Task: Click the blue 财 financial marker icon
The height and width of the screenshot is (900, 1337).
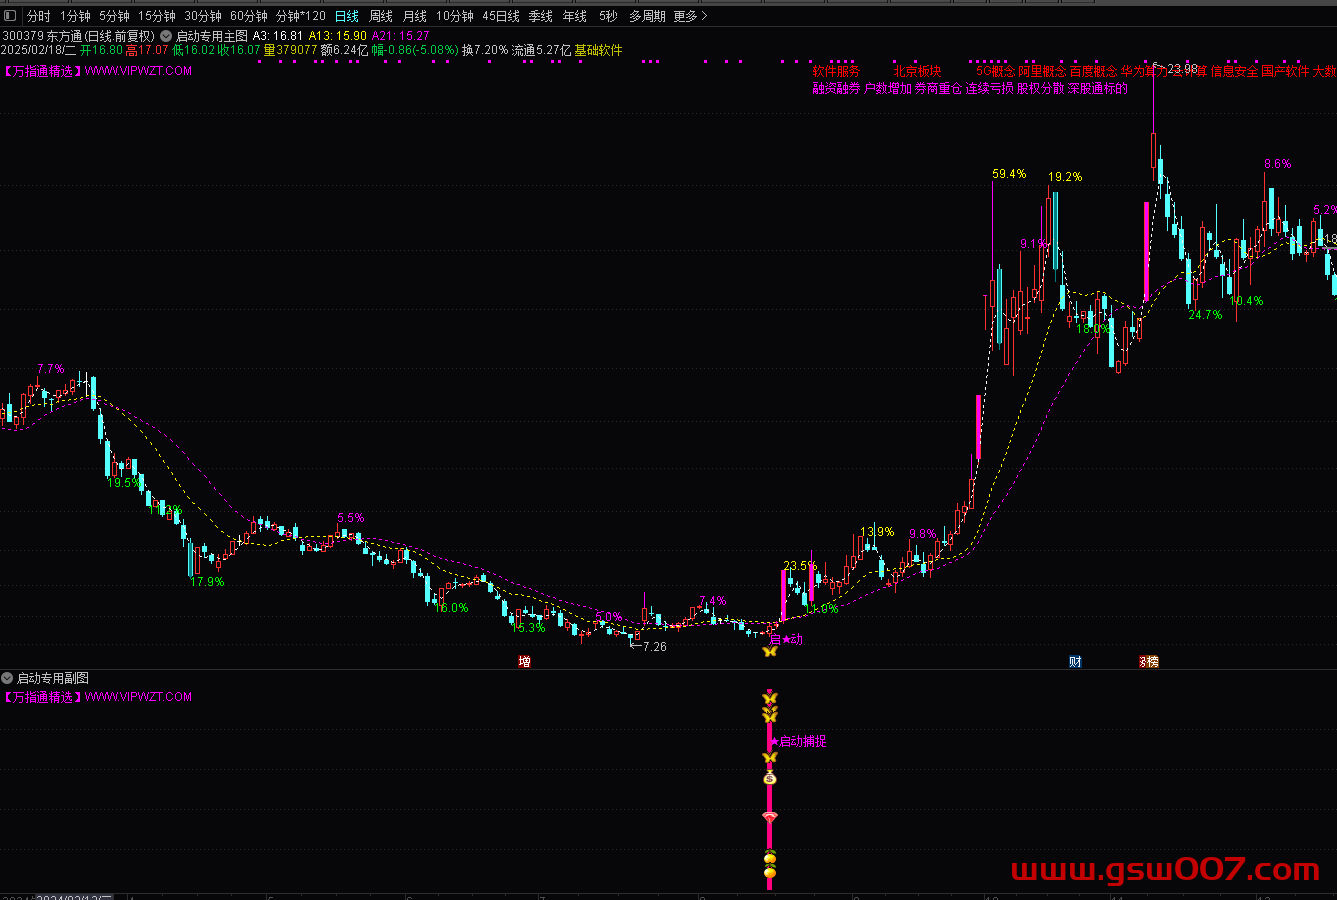Action: click(1075, 662)
